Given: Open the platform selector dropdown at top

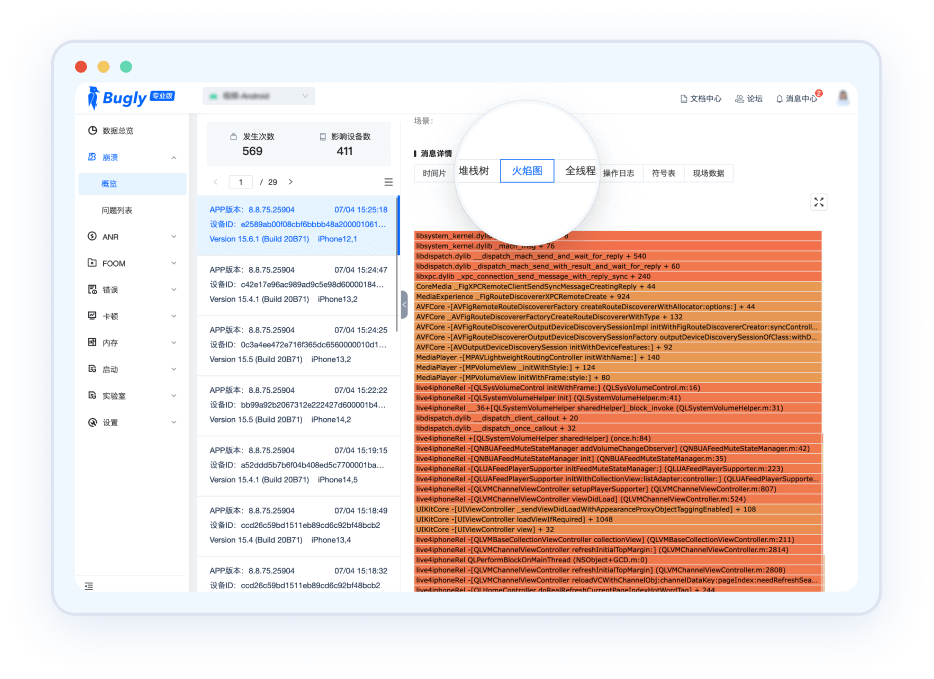Looking at the screenshot, I should click(260, 95).
